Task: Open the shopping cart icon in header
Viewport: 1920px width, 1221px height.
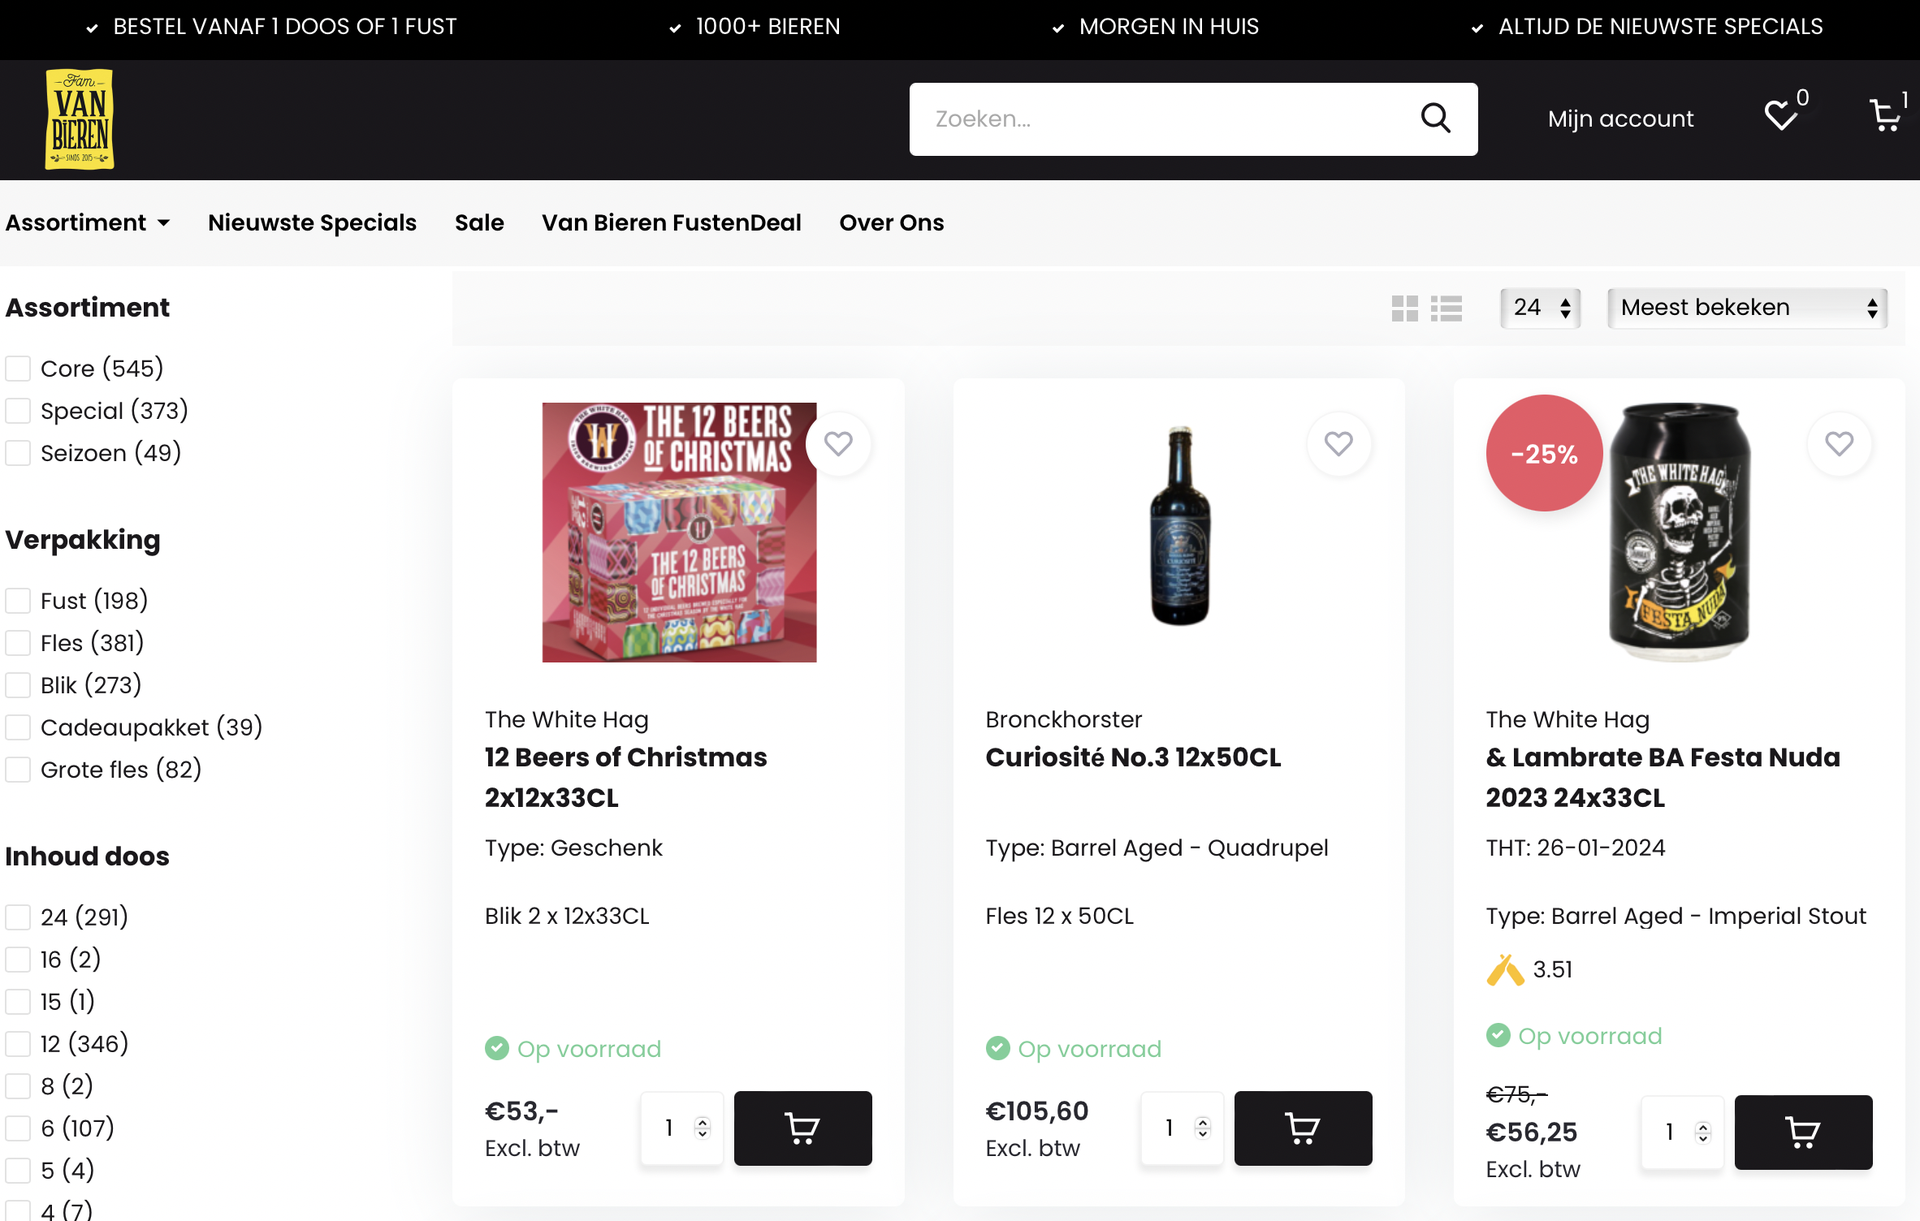Action: pos(1884,116)
